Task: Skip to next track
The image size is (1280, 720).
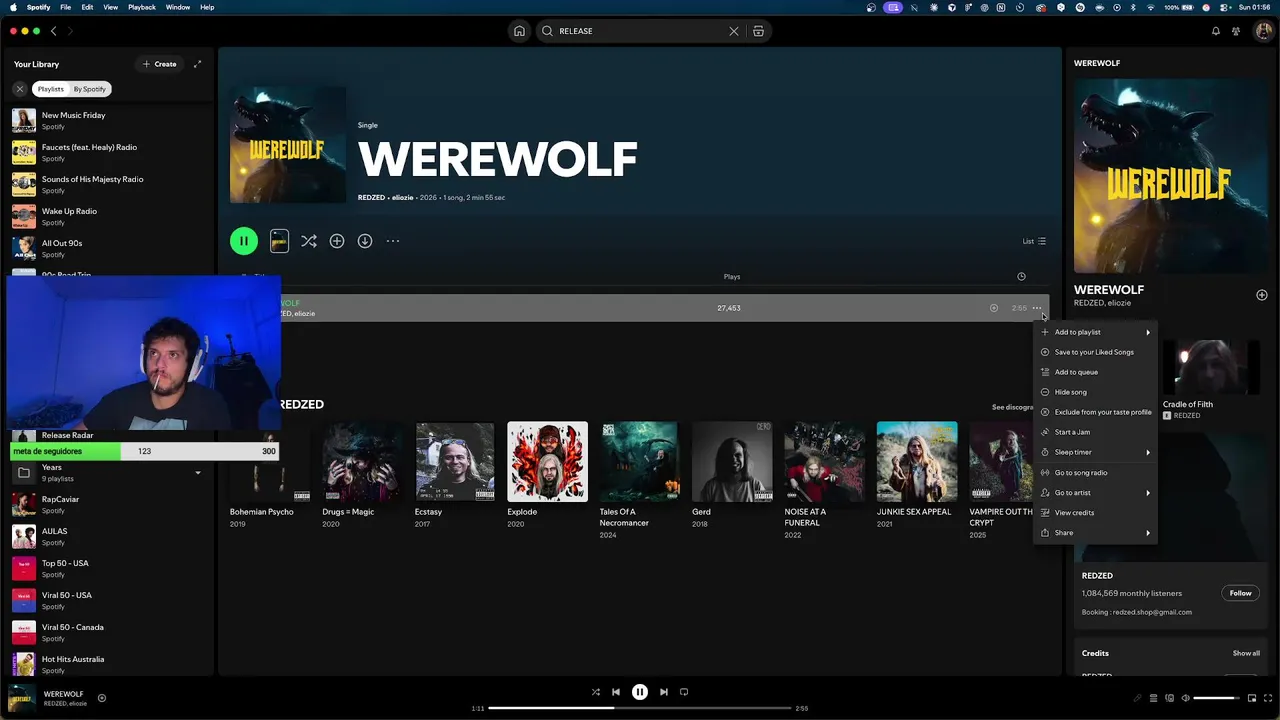Action: (664, 692)
